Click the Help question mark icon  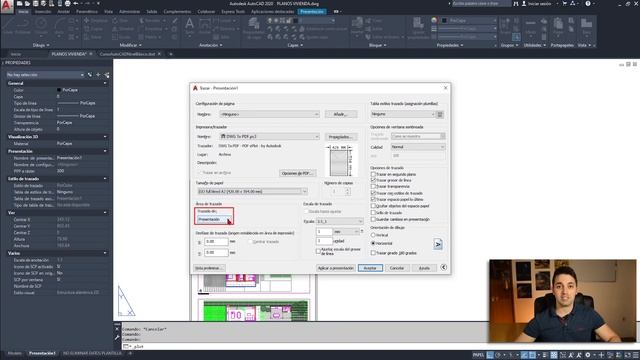click(588, 4)
